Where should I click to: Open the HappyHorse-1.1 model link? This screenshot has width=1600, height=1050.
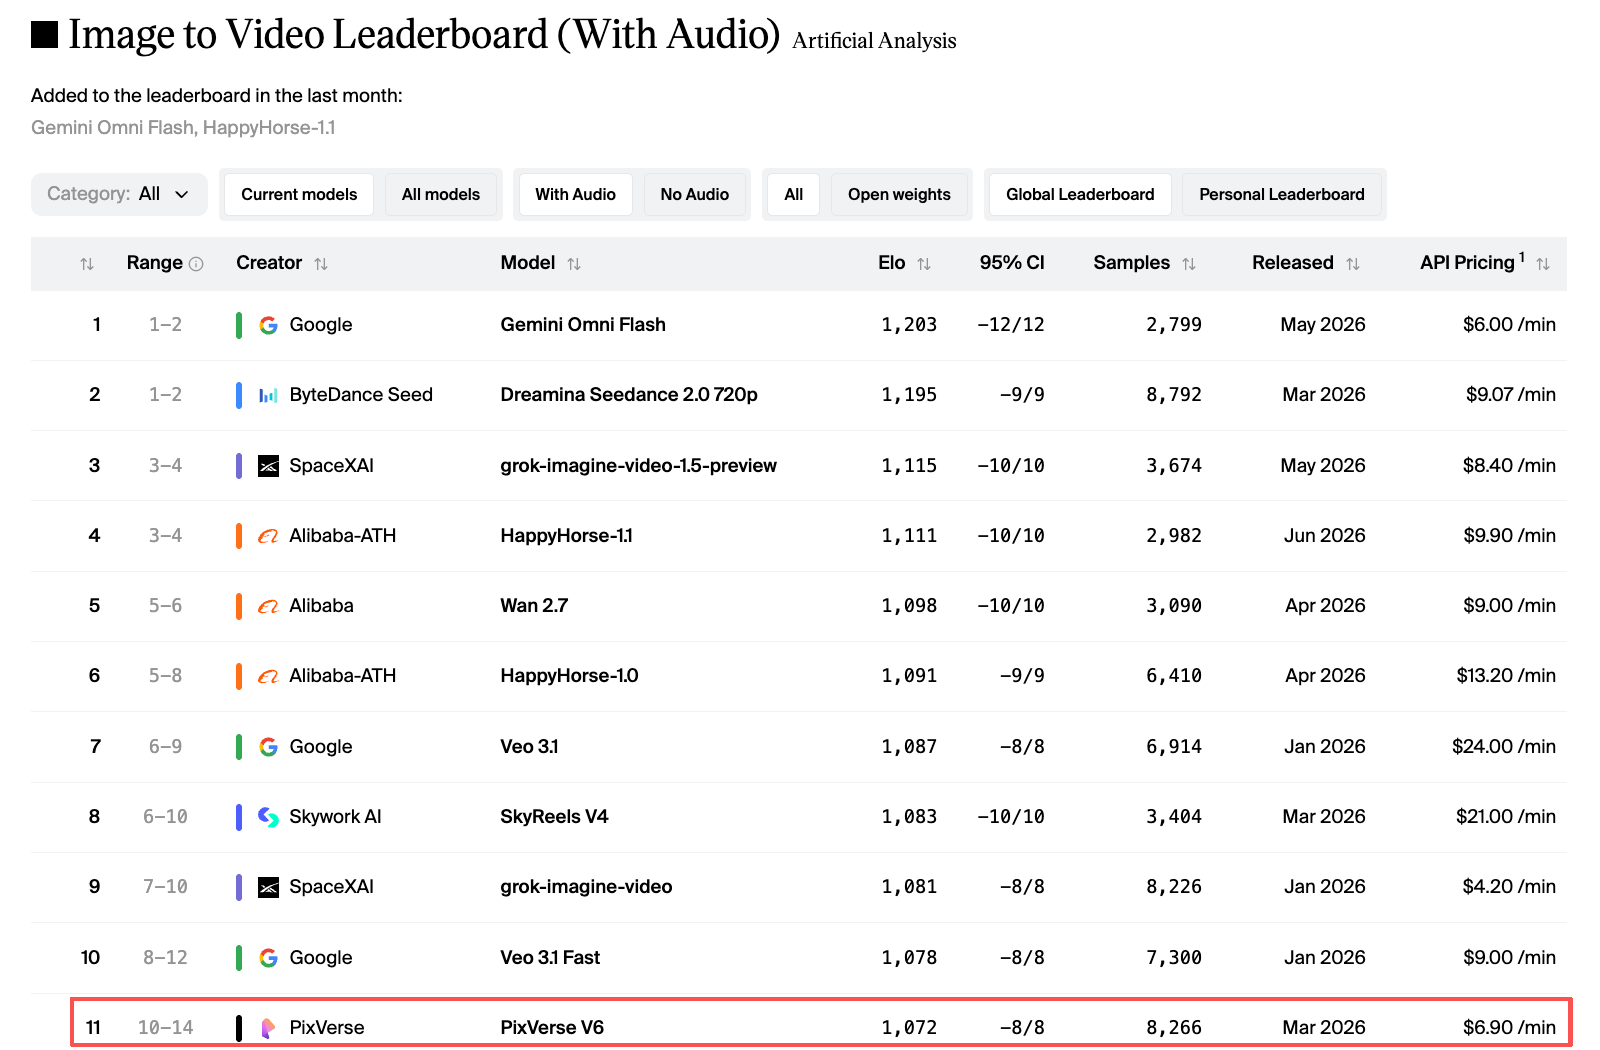tap(566, 536)
